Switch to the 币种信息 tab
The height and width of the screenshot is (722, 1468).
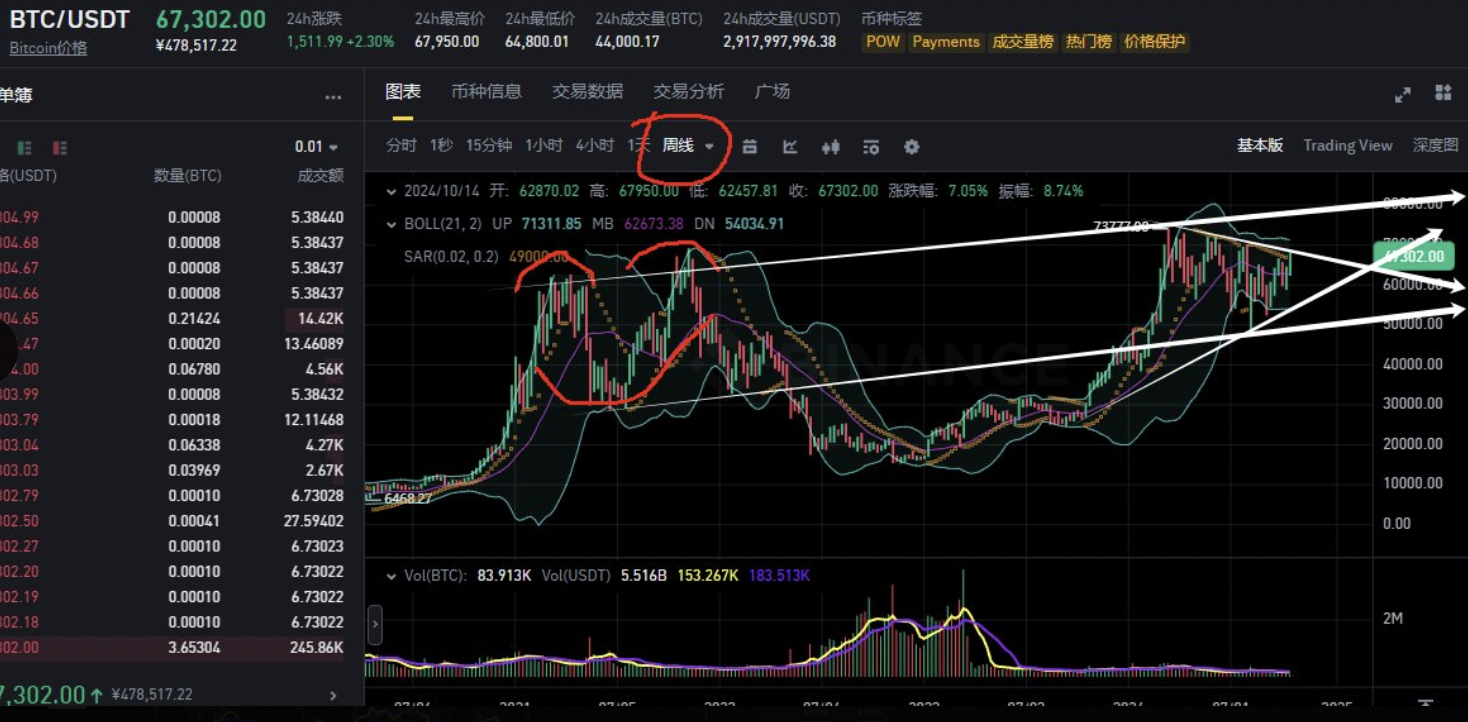486,92
